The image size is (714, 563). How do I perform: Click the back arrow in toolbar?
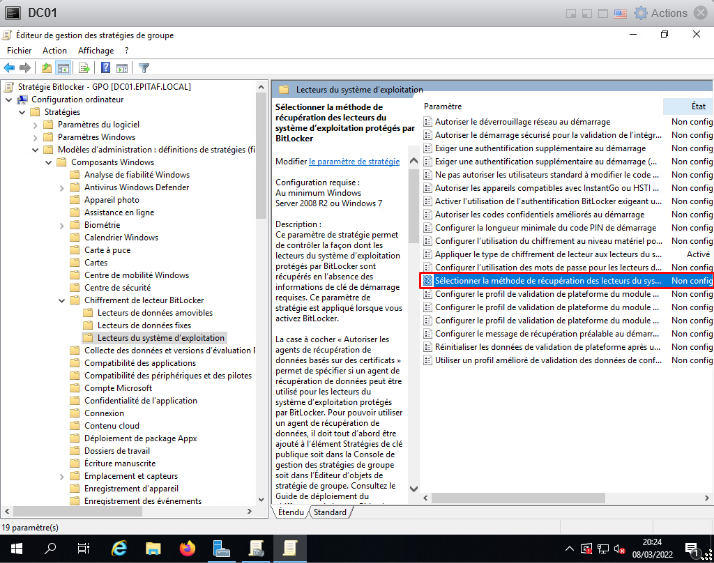tap(9, 68)
